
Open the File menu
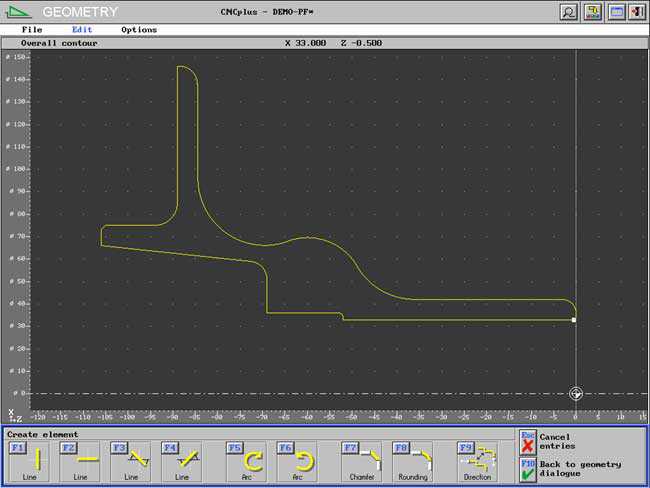pyautogui.click(x=32, y=29)
